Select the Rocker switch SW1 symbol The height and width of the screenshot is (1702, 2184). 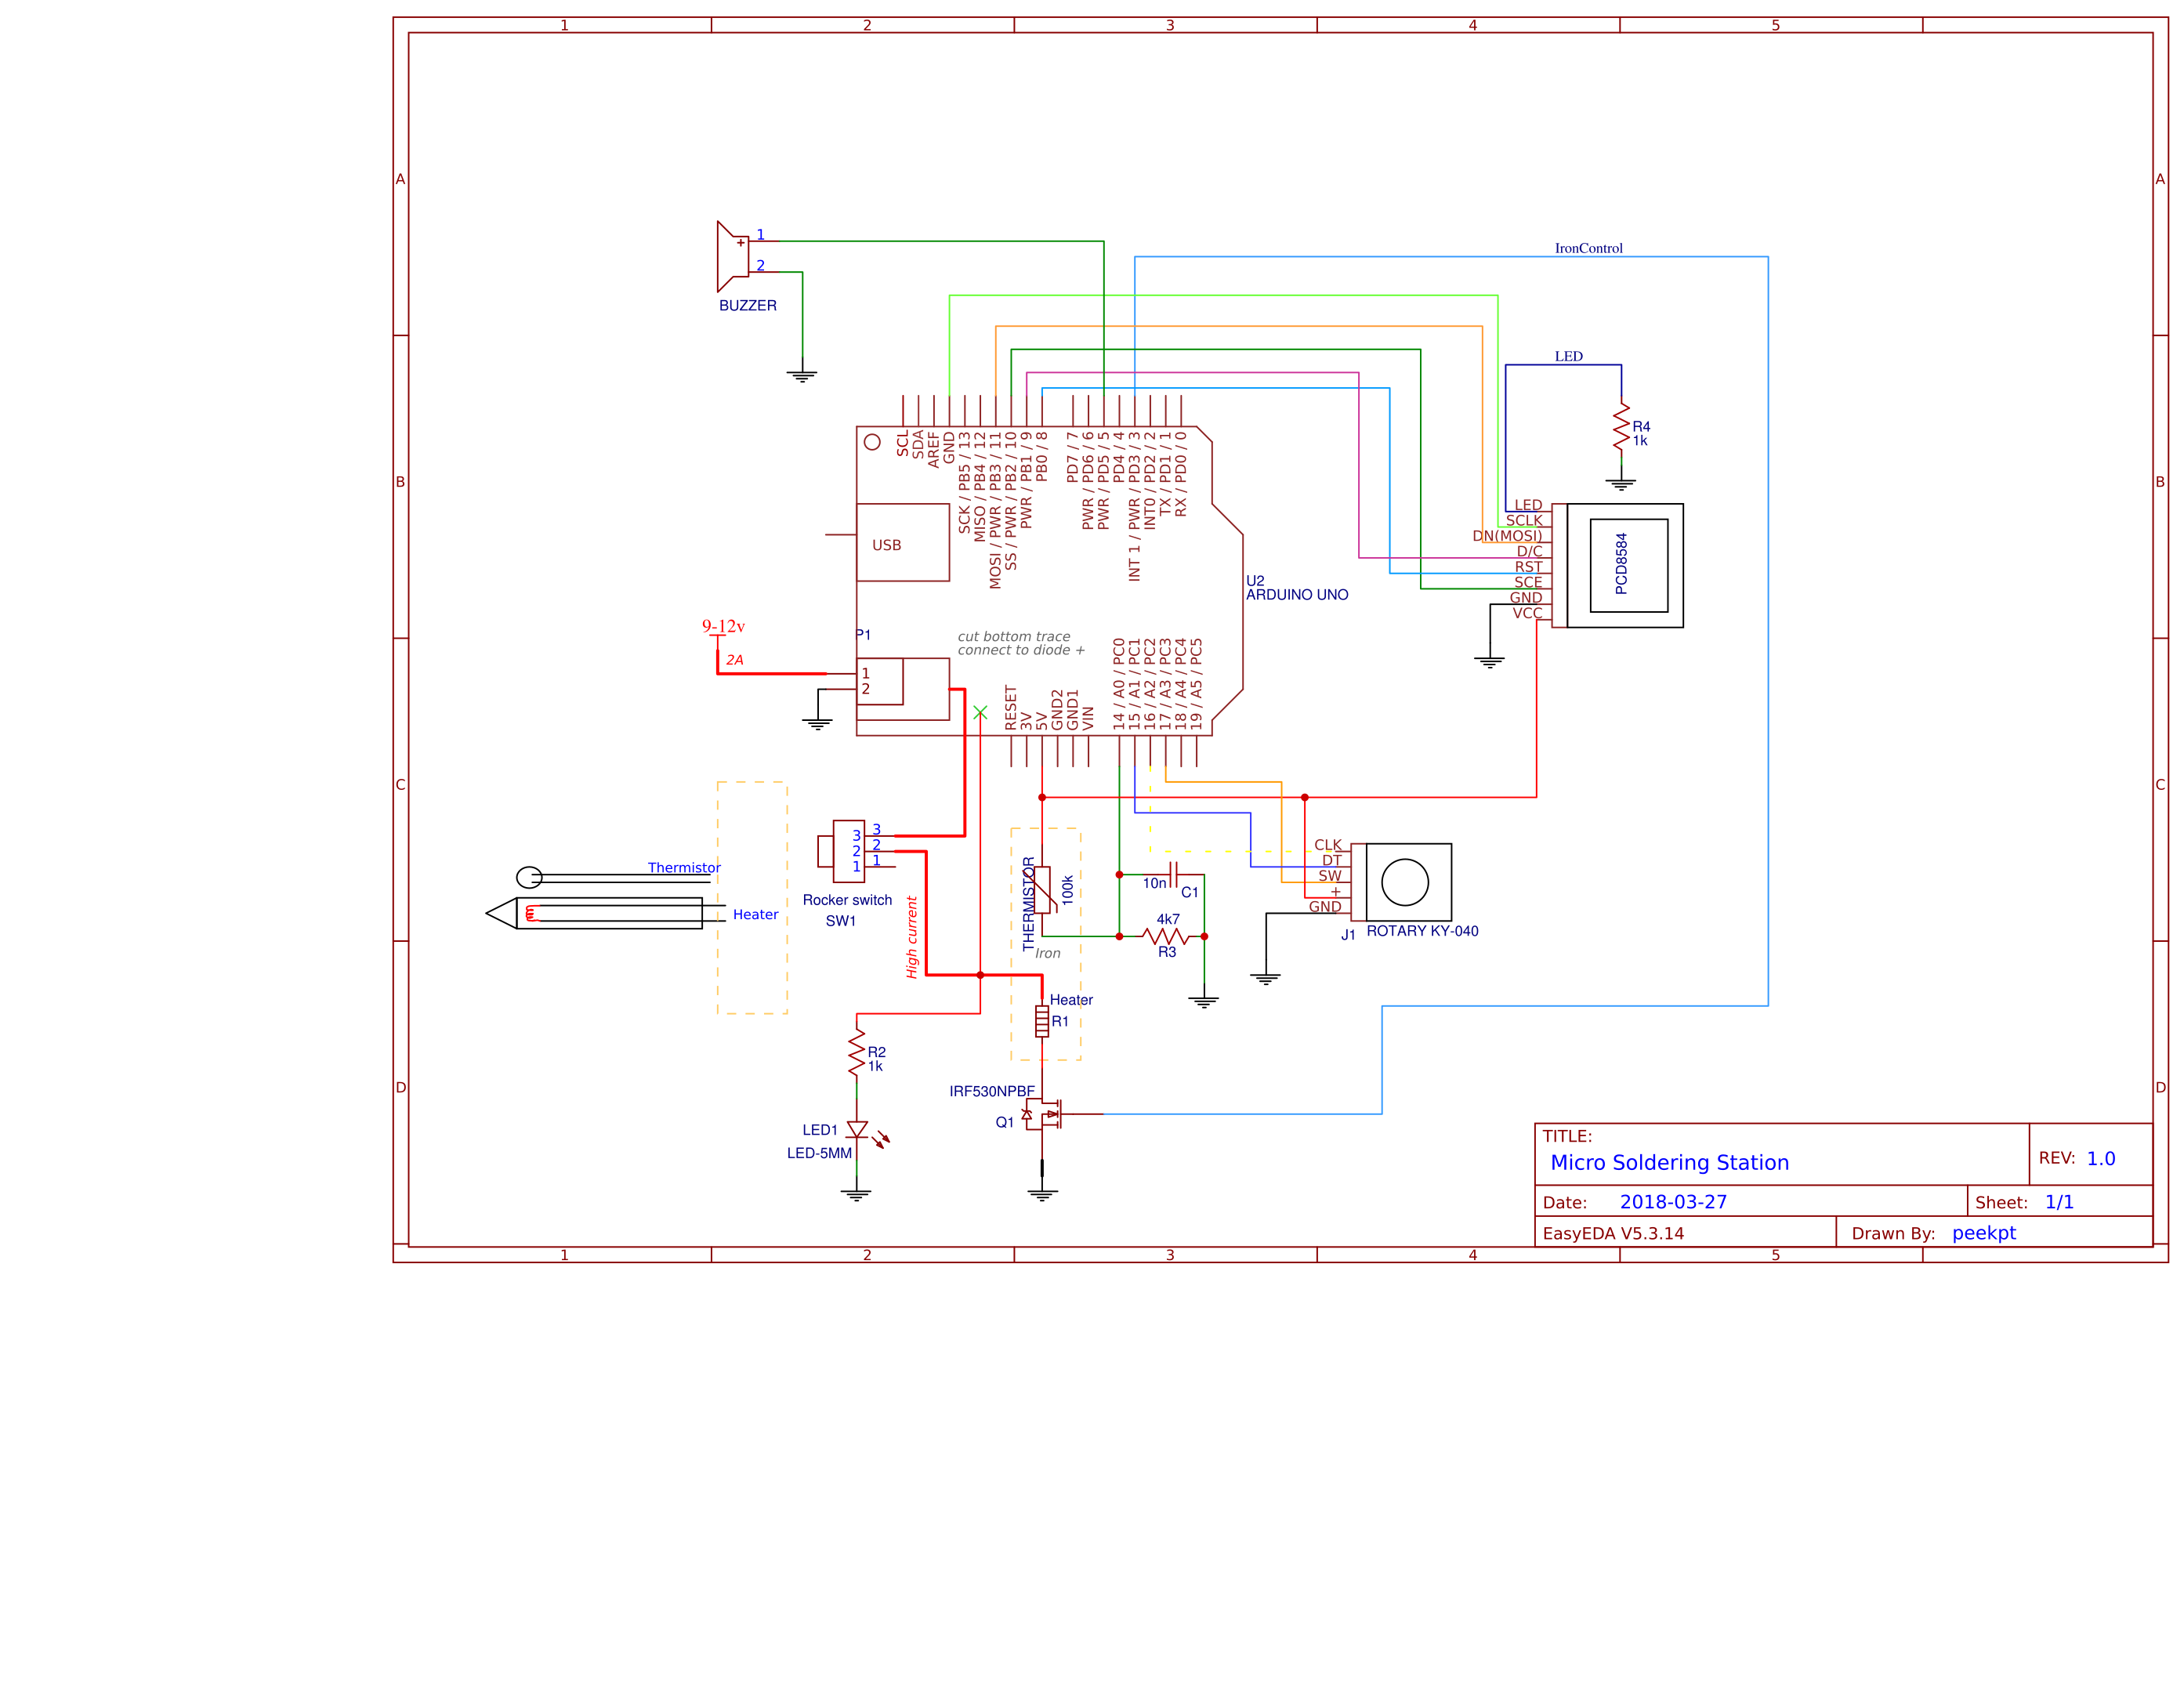point(847,851)
